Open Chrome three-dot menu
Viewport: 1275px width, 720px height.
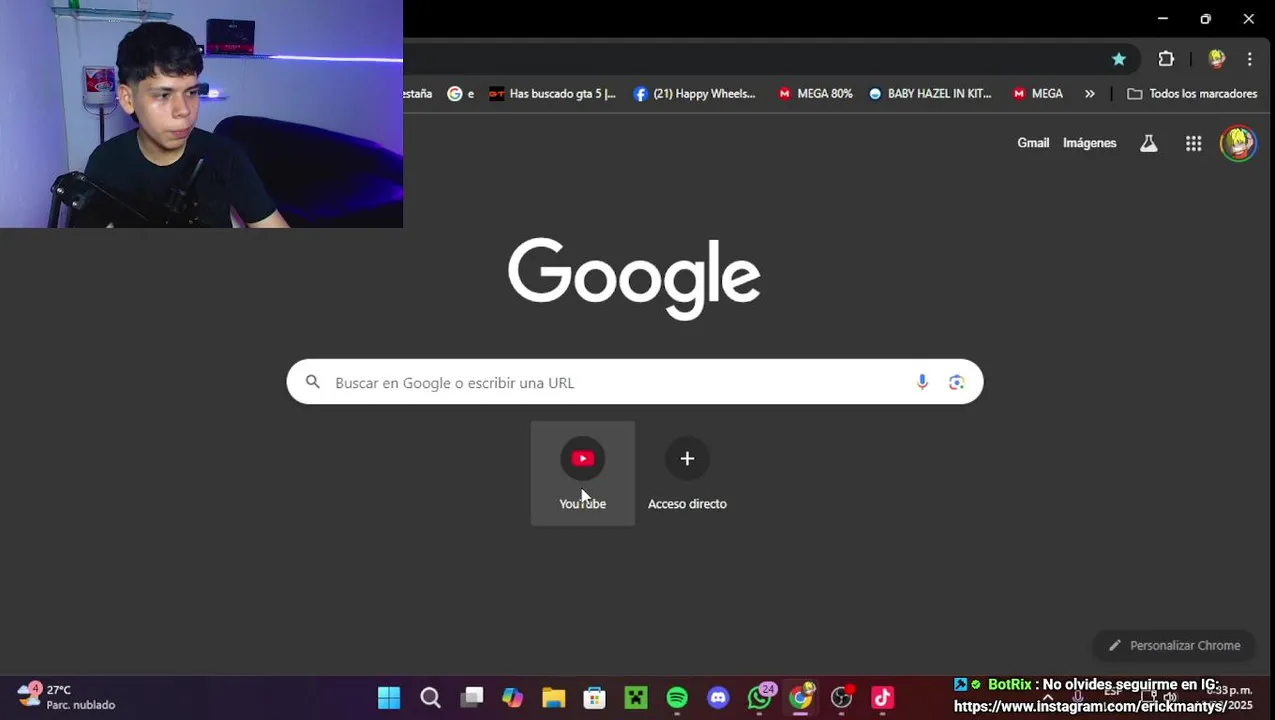click(1249, 59)
